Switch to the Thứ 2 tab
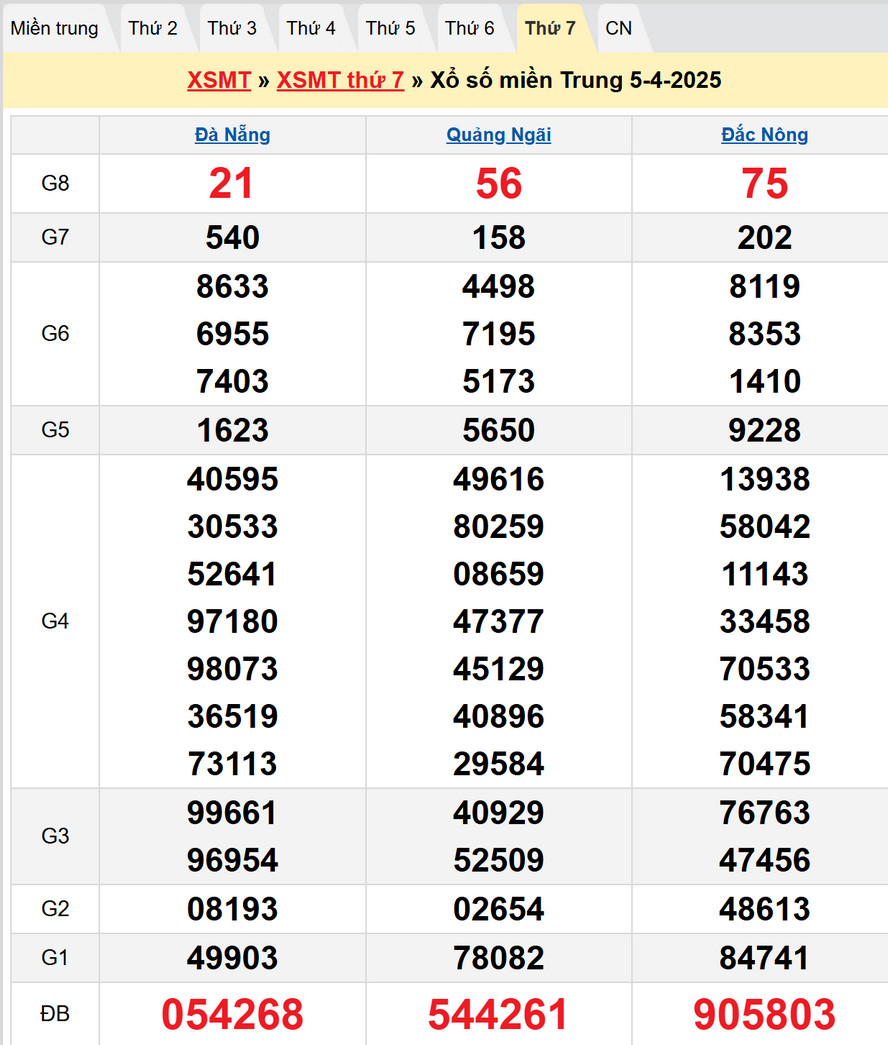Viewport: 888px width, 1045px height. (x=153, y=28)
